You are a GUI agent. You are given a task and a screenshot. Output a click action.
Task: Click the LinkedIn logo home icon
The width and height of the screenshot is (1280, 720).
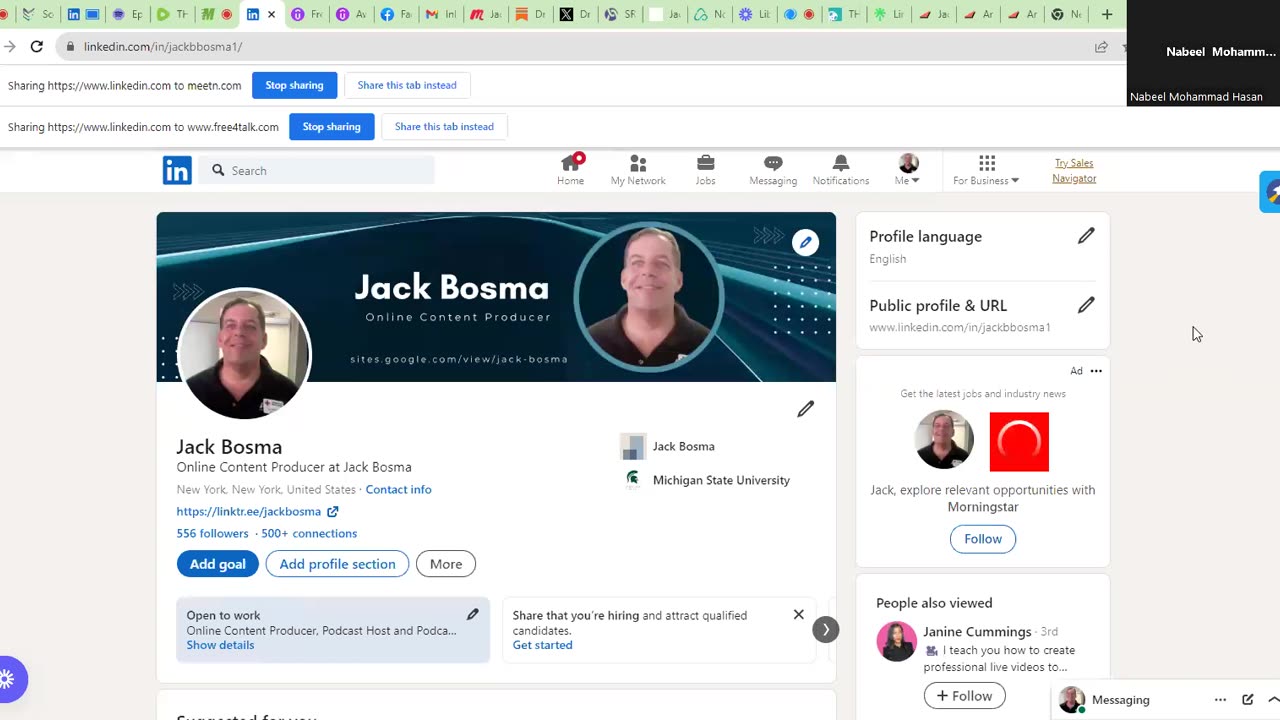177,170
